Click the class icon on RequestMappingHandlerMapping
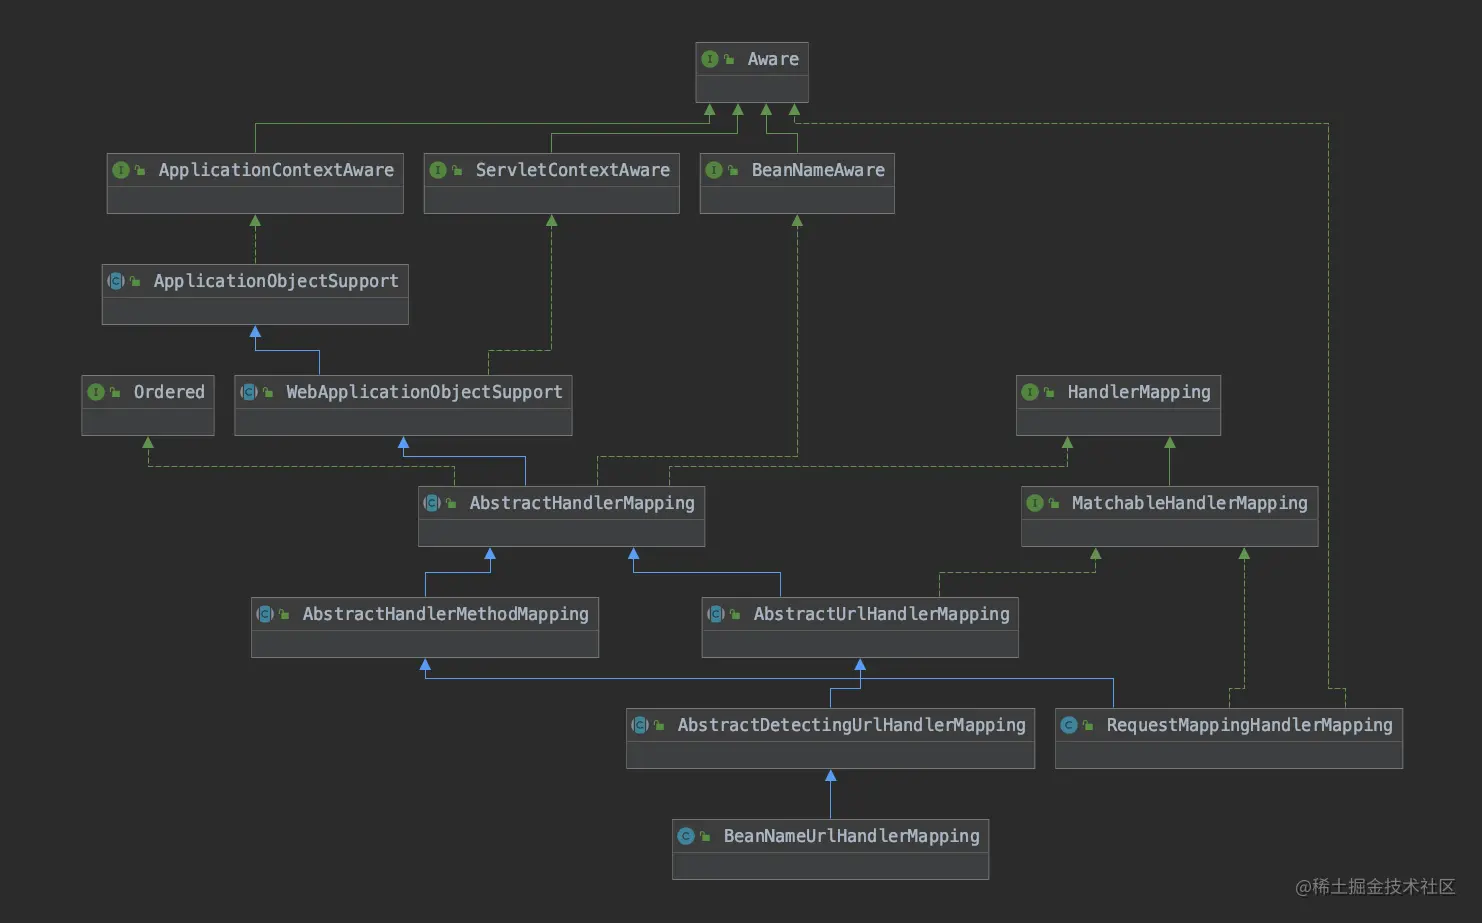The height and width of the screenshot is (923, 1482). point(1070,725)
